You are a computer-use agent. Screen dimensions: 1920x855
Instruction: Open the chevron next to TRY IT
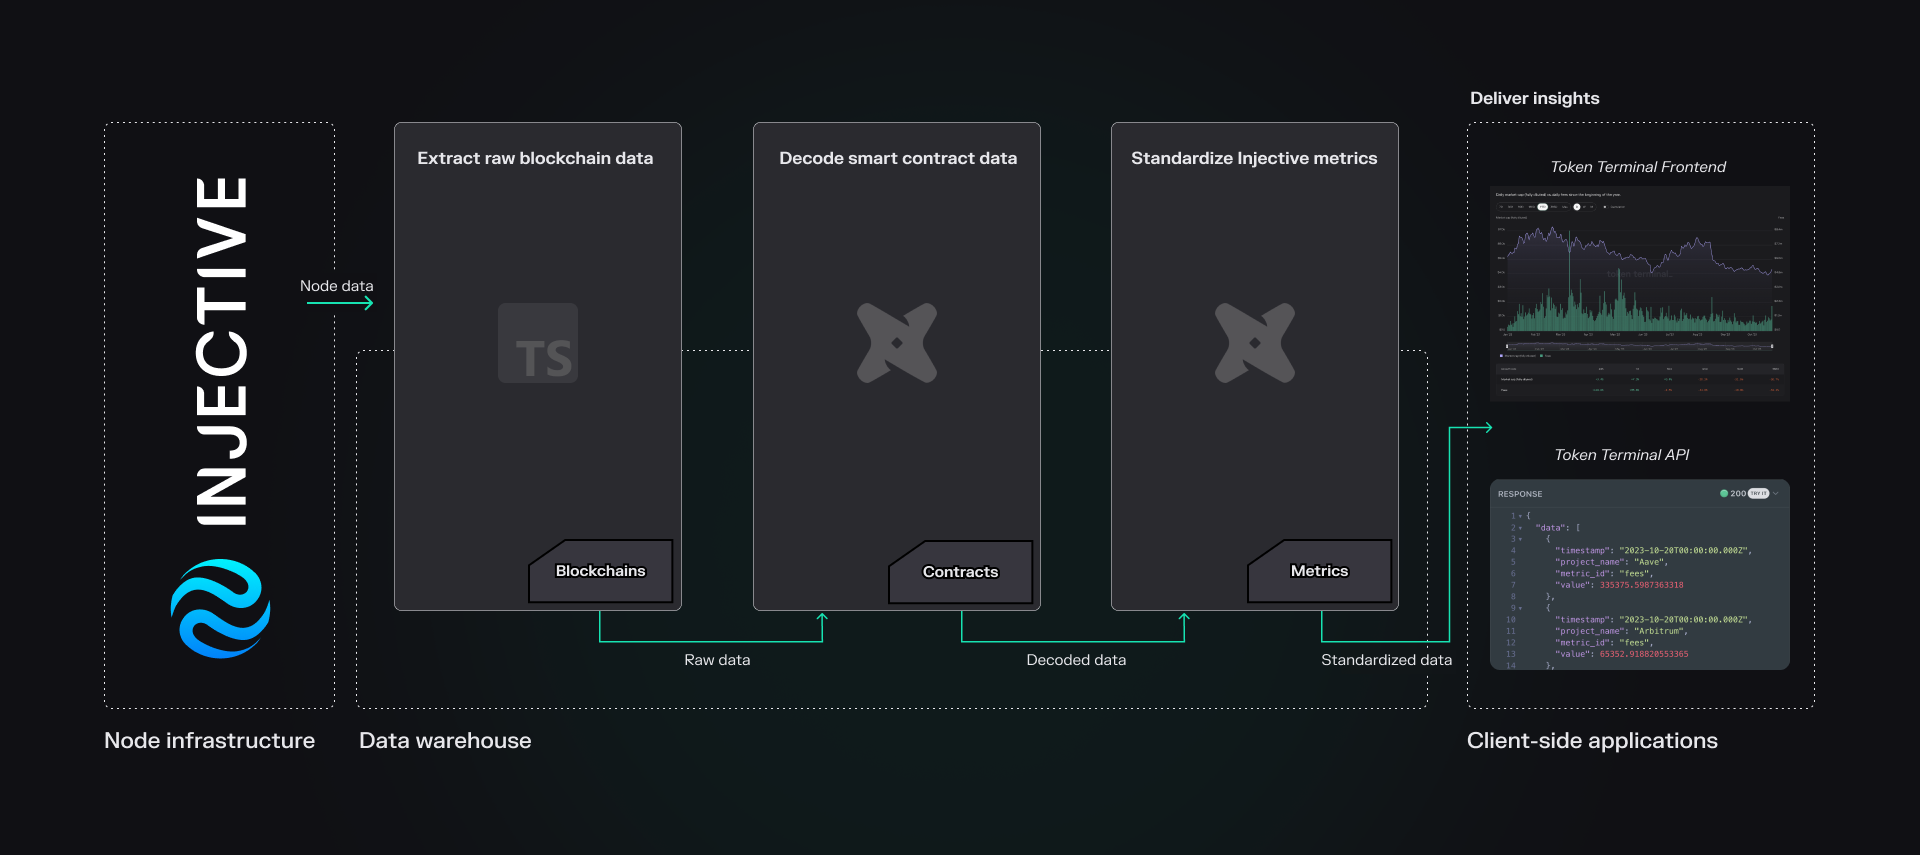point(1776,493)
